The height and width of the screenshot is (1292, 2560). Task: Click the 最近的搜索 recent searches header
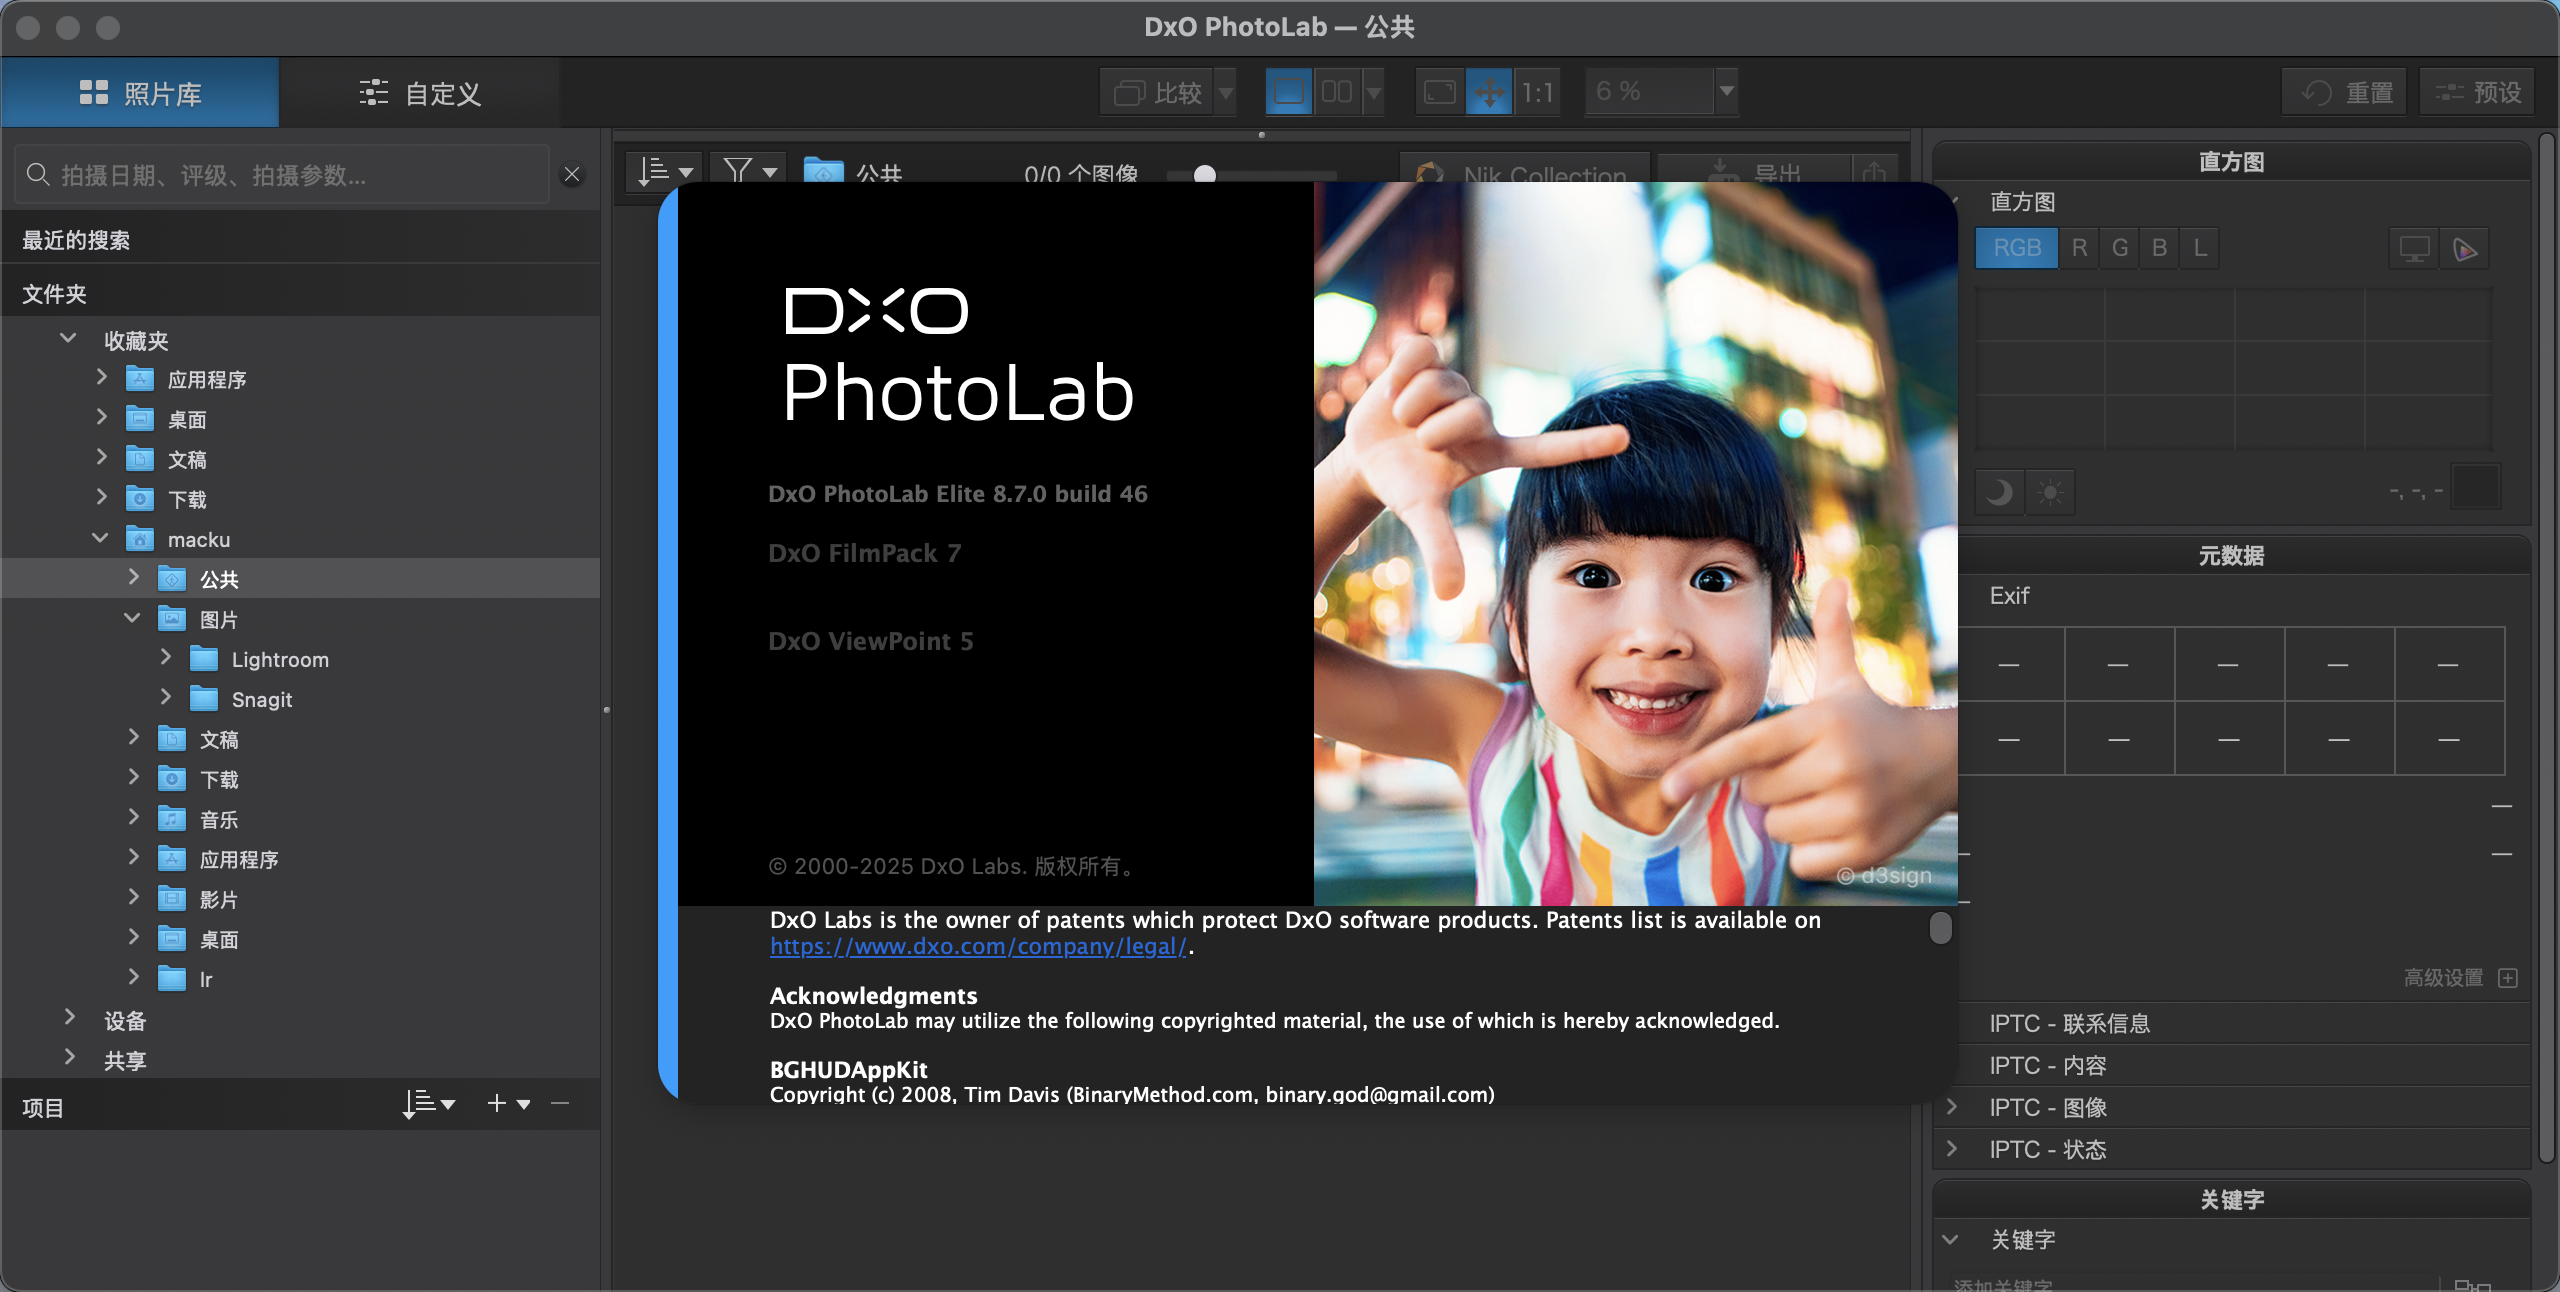[x=300, y=240]
